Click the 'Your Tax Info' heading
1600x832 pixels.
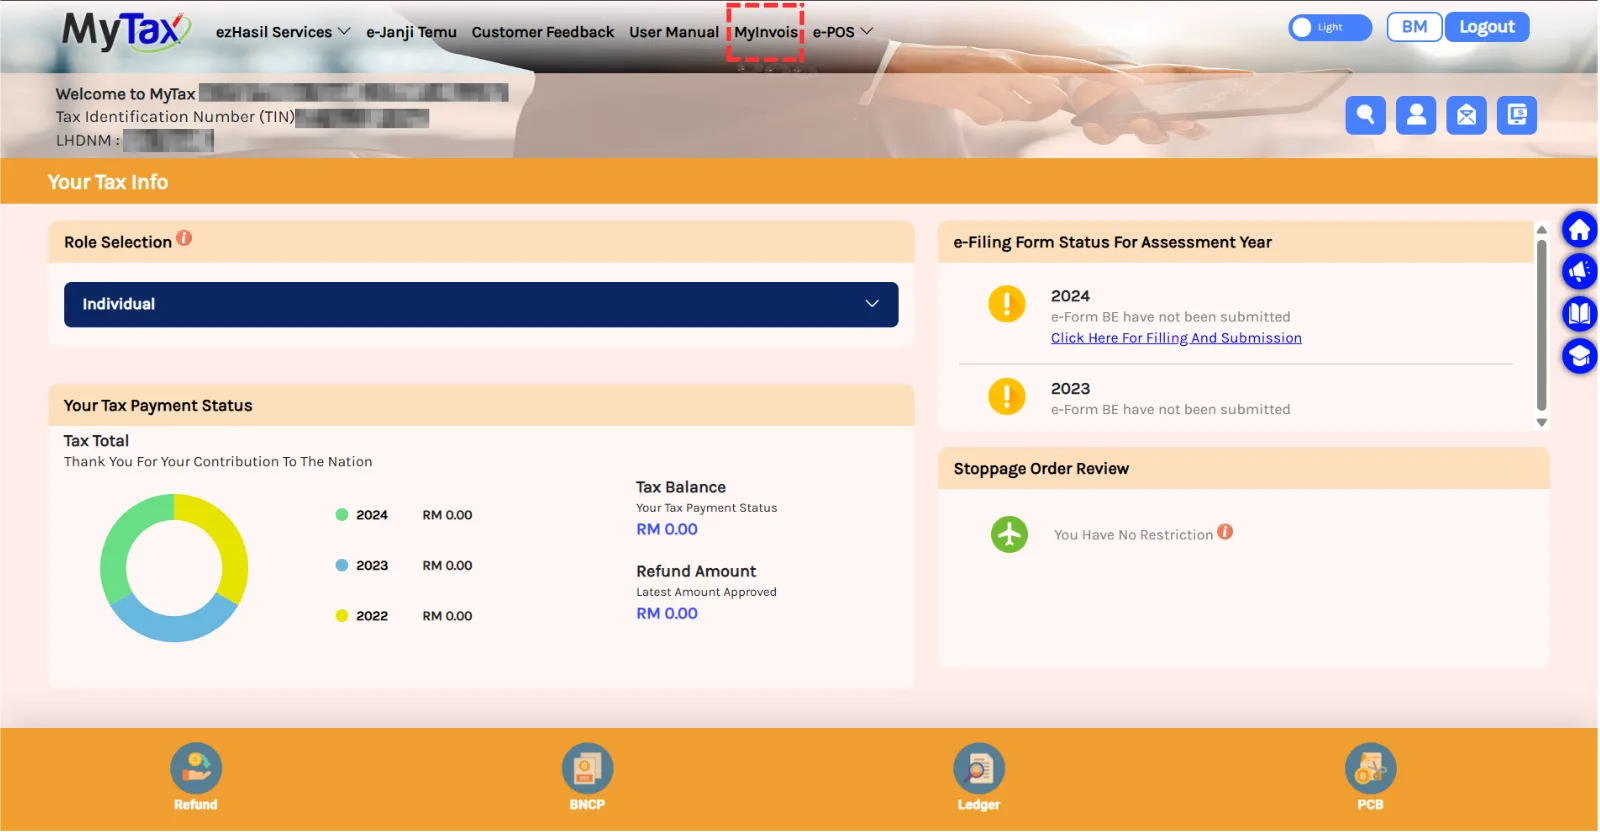pyautogui.click(x=108, y=182)
